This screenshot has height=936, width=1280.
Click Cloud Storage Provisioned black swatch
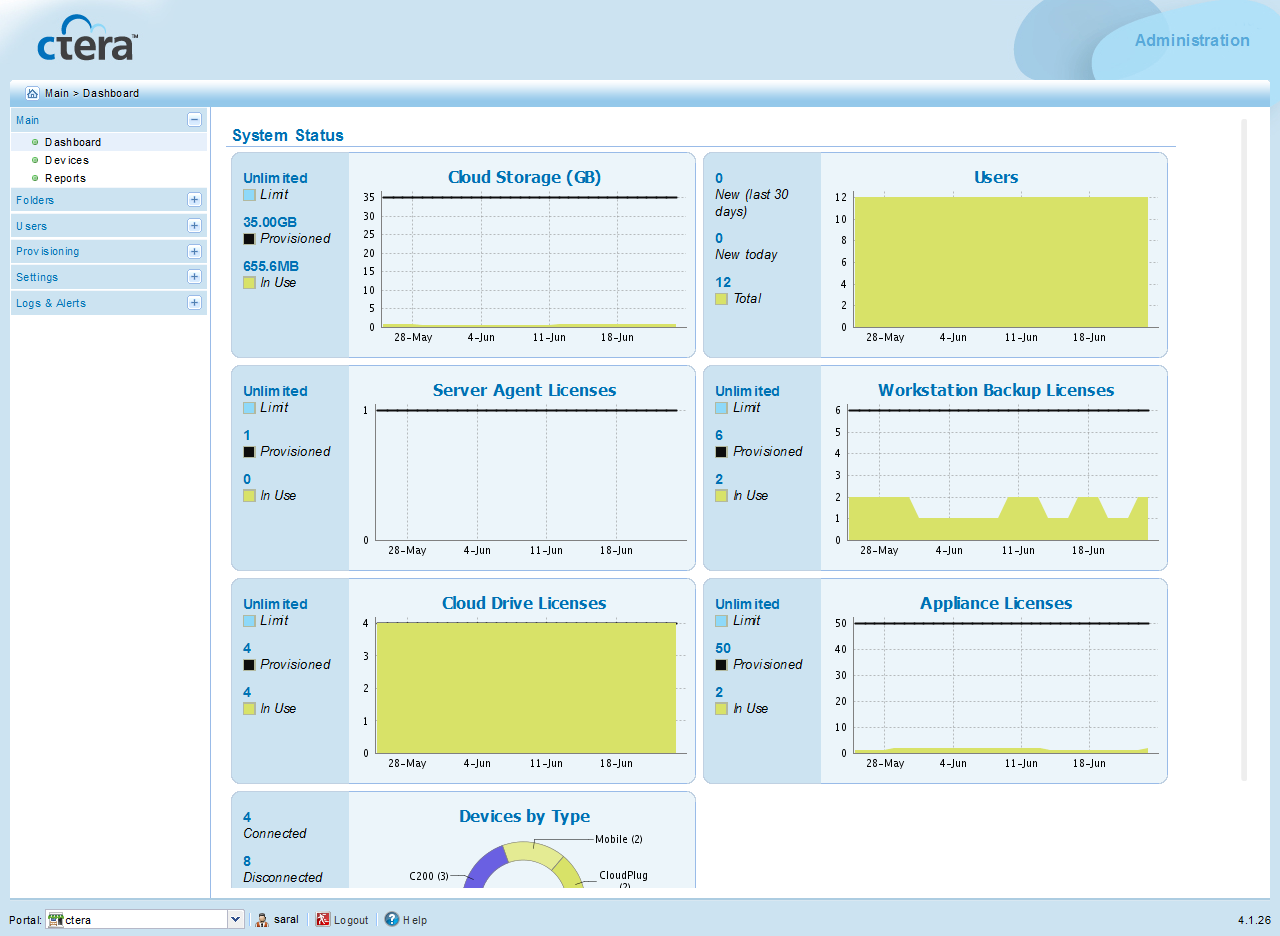pyautogui.click(x=249, y=239)
